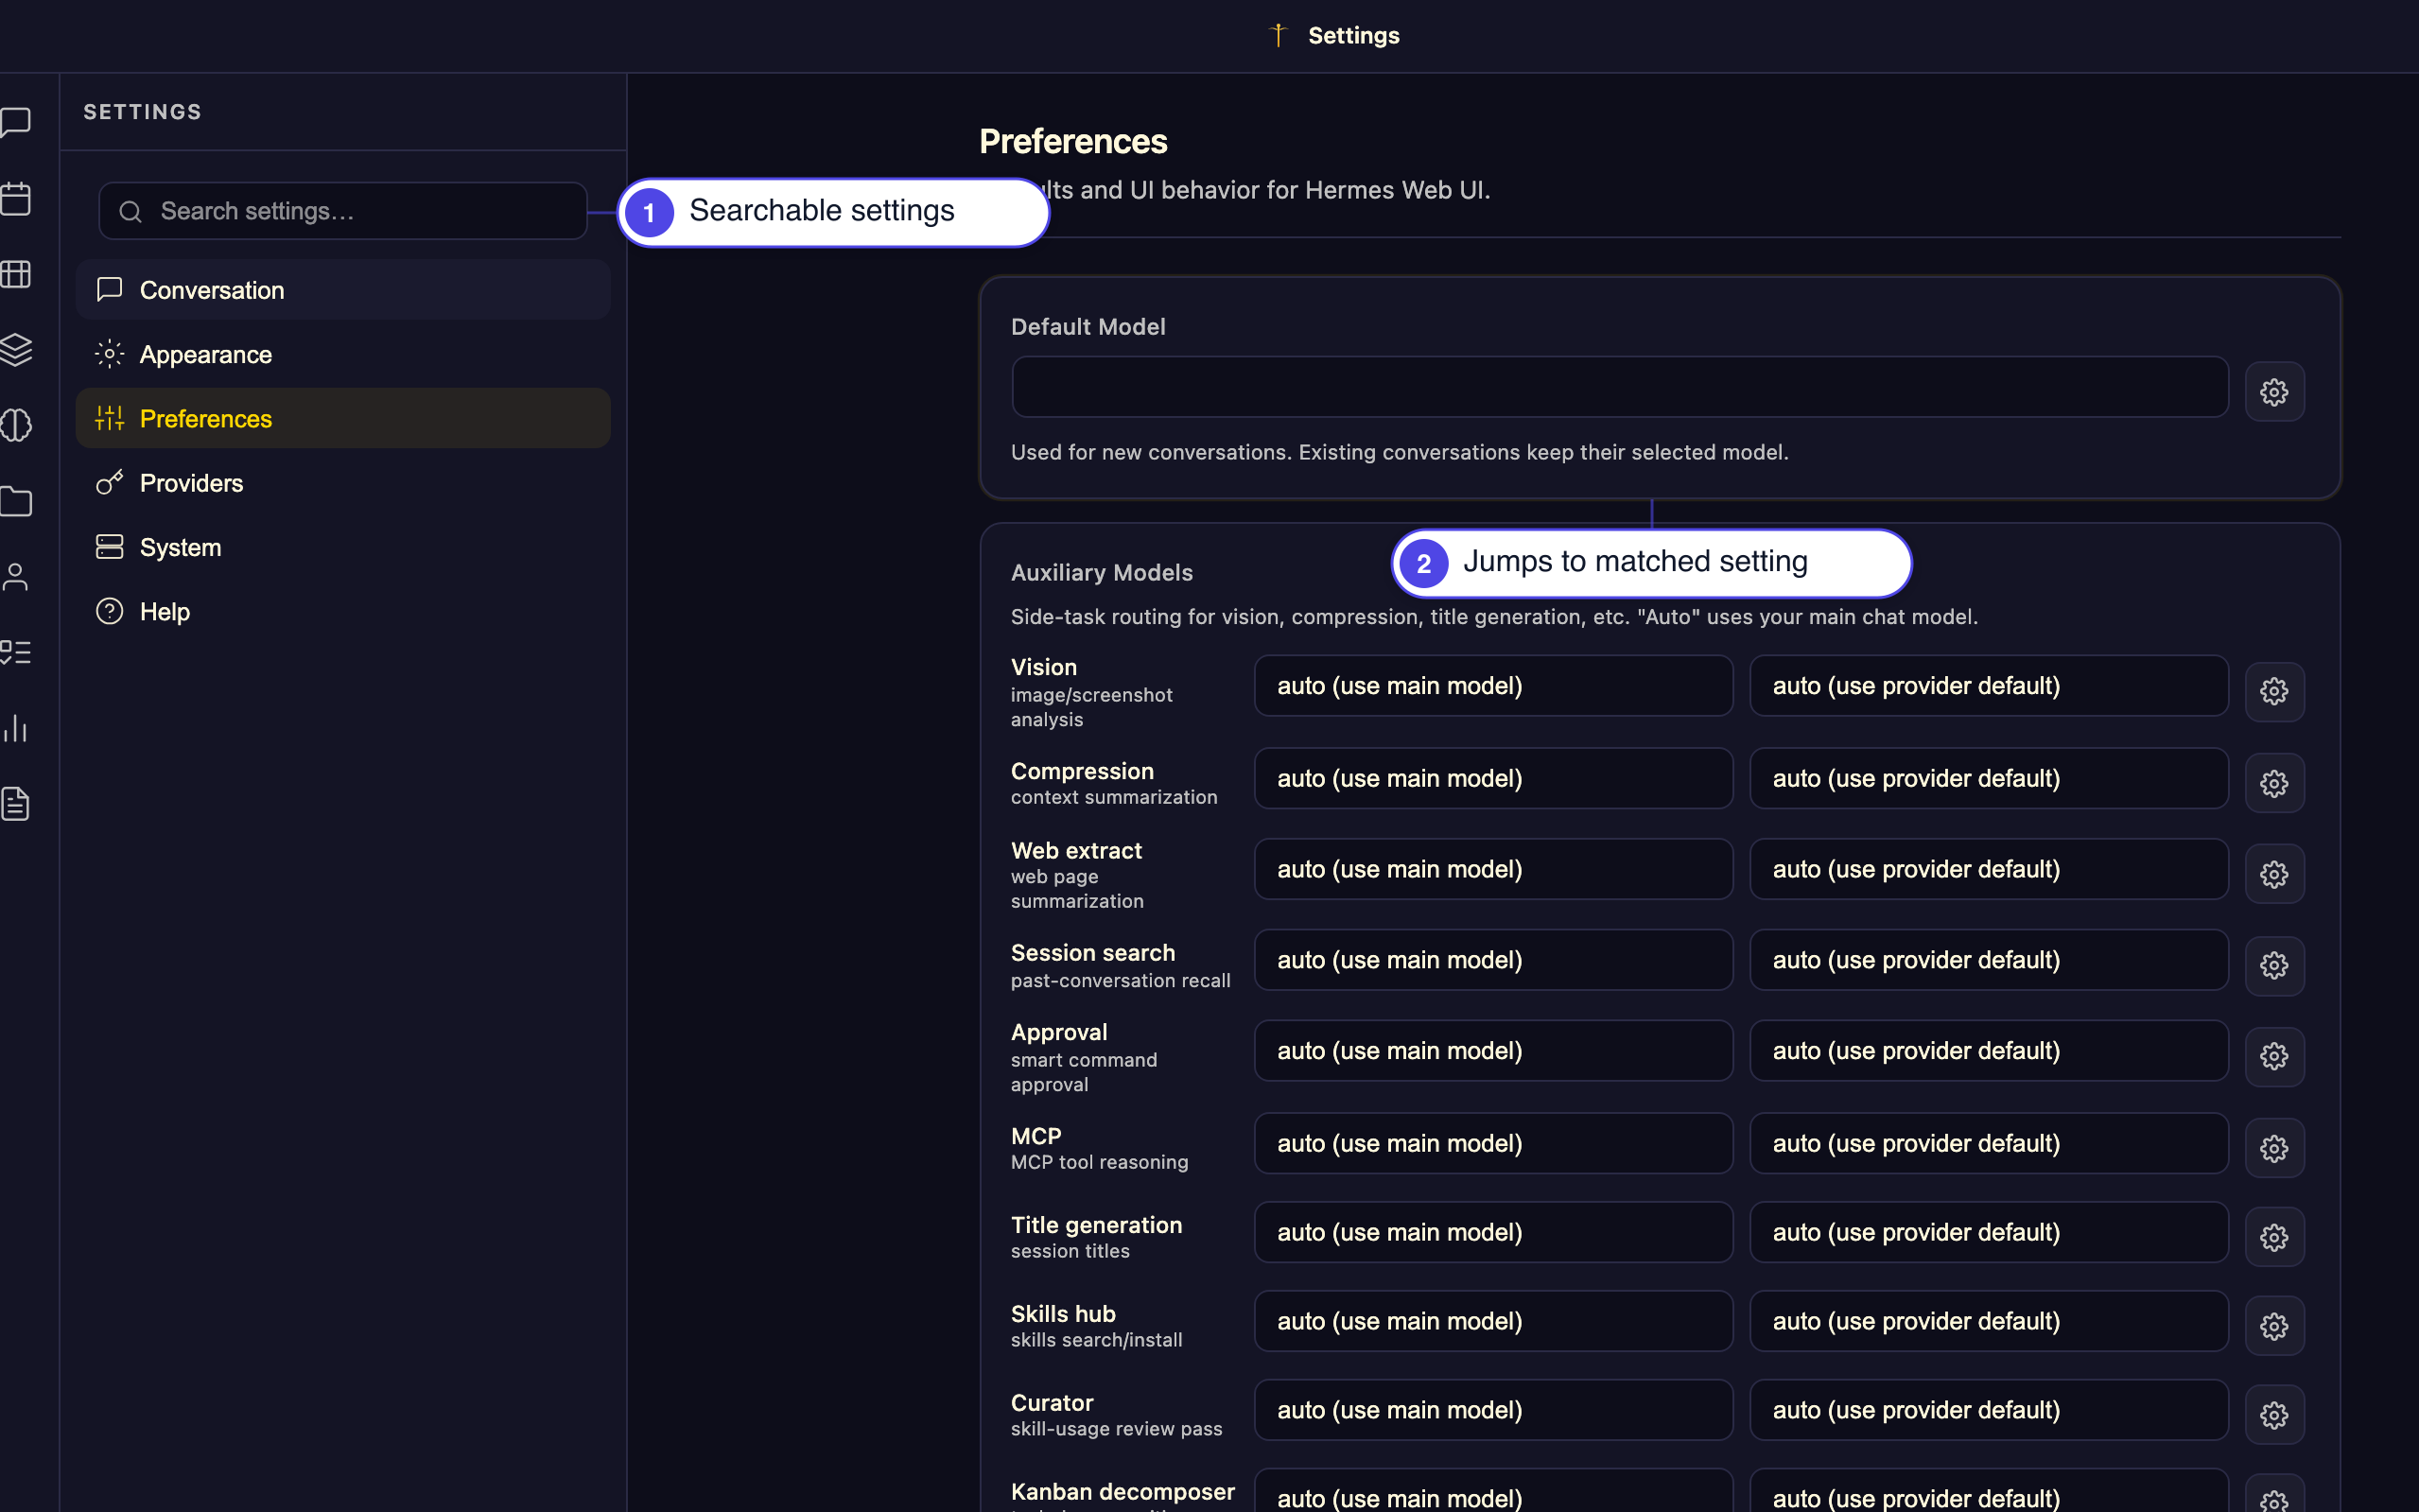The image size is (2419, 1512).
Task: Open the Help settings section
Action: tap(343, 611)
